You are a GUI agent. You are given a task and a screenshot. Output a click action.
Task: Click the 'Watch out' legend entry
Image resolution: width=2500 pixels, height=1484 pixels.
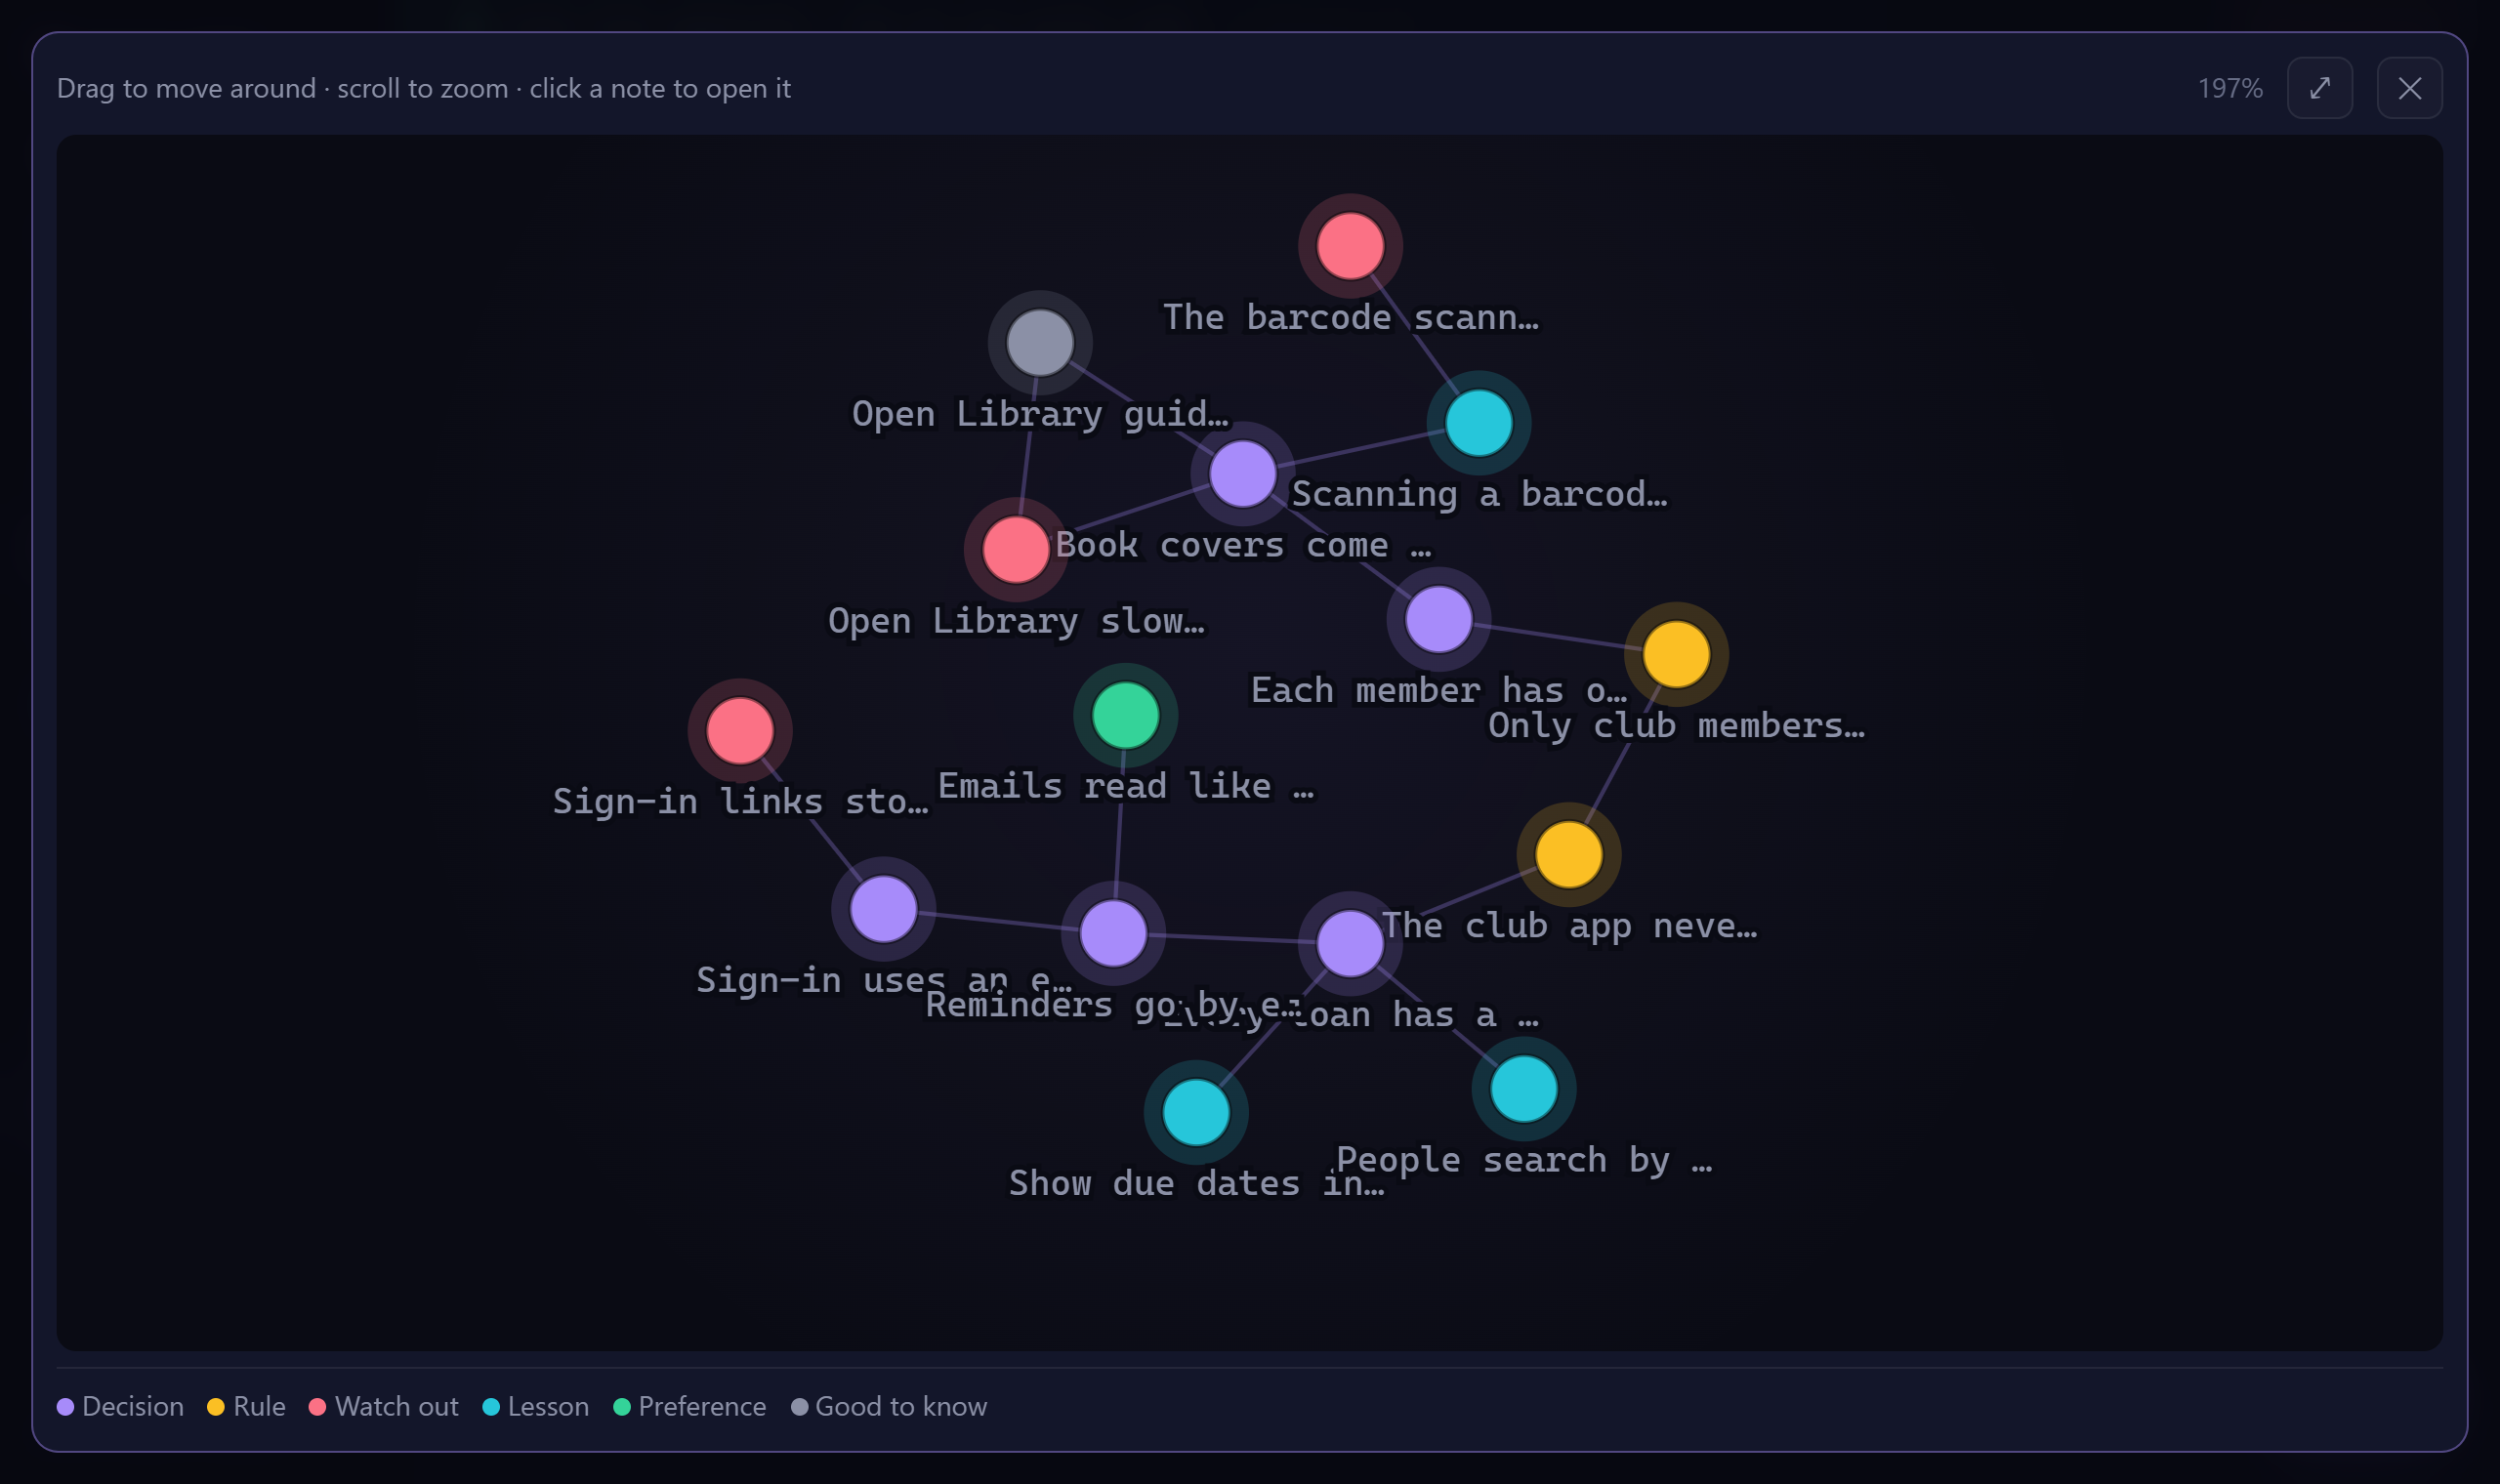[x=384, y=1406]
